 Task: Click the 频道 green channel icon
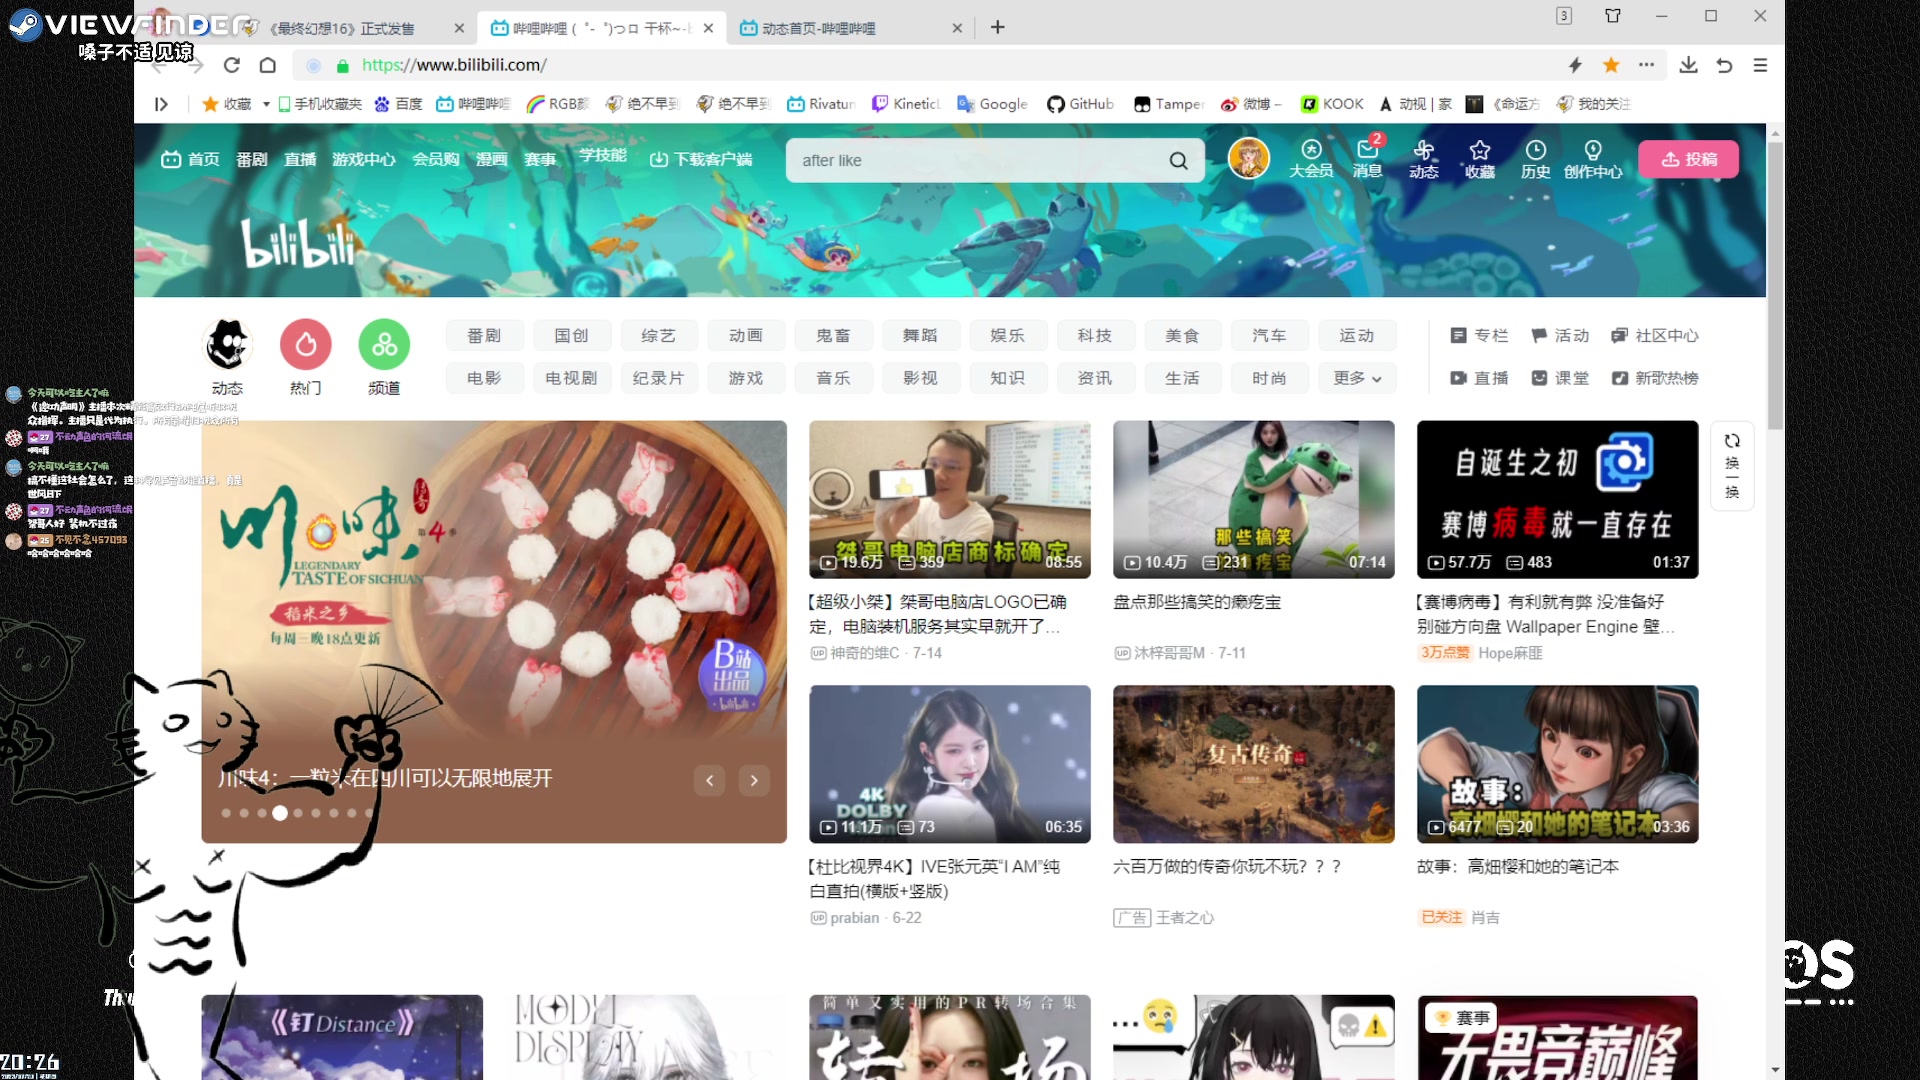point(384,345)
